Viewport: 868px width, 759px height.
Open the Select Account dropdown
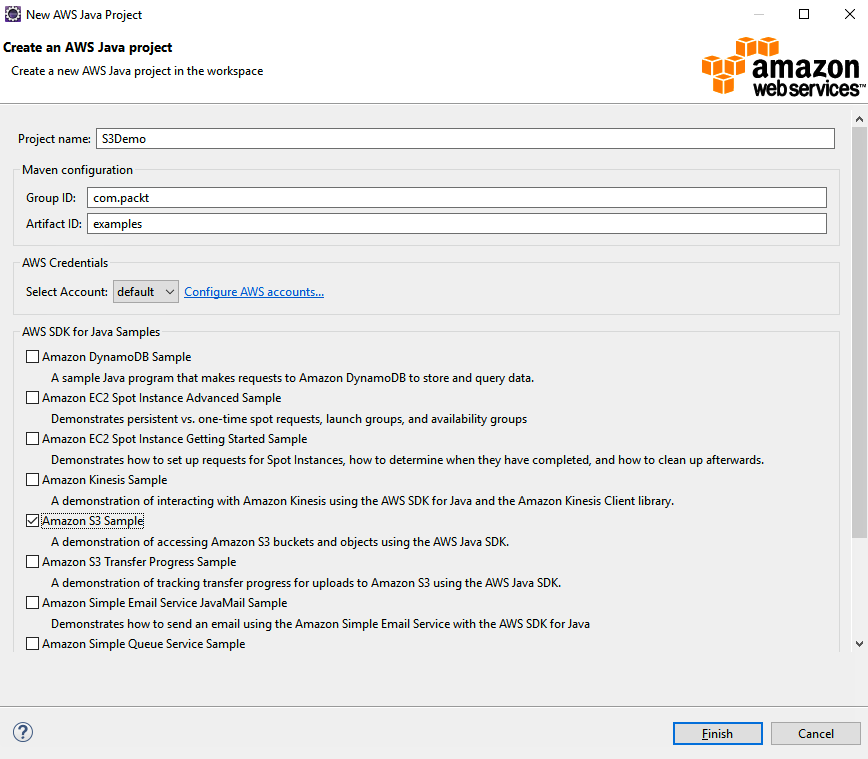(x=146, y=291)
